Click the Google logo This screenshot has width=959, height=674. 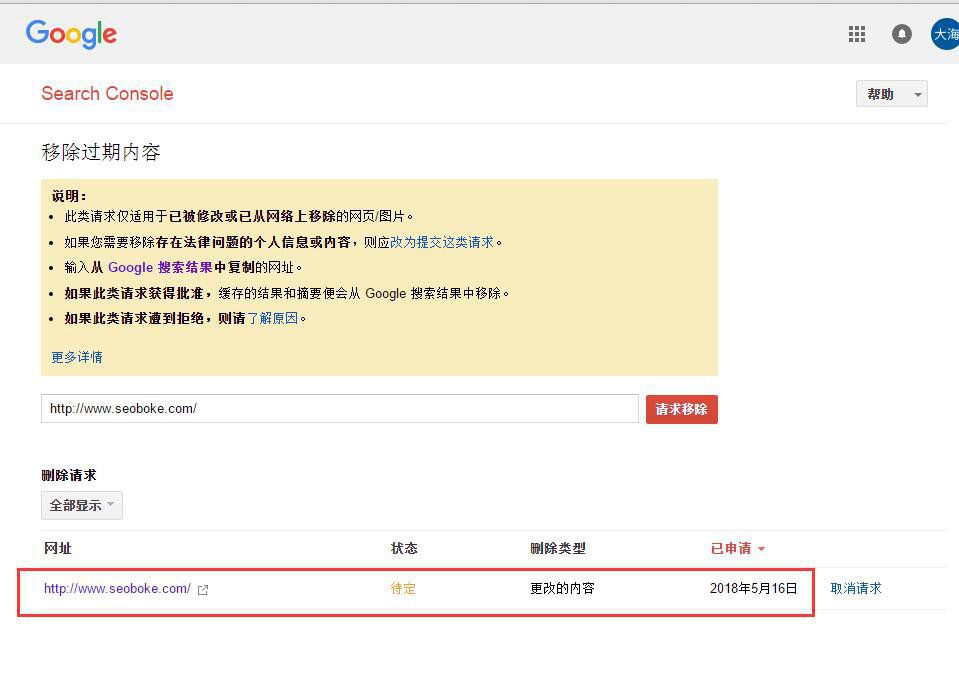[71, 34]
